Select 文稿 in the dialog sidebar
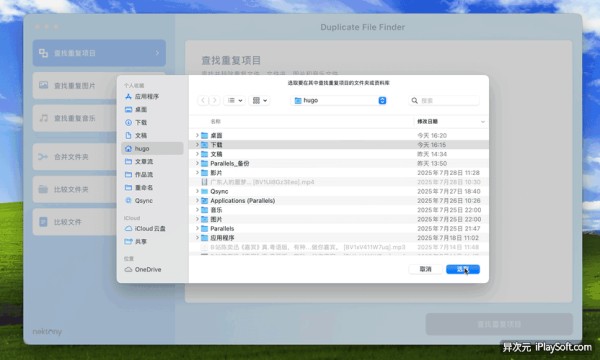Image resolution: width=600 pixels, height=360 pixels. (x=141, y=135)
